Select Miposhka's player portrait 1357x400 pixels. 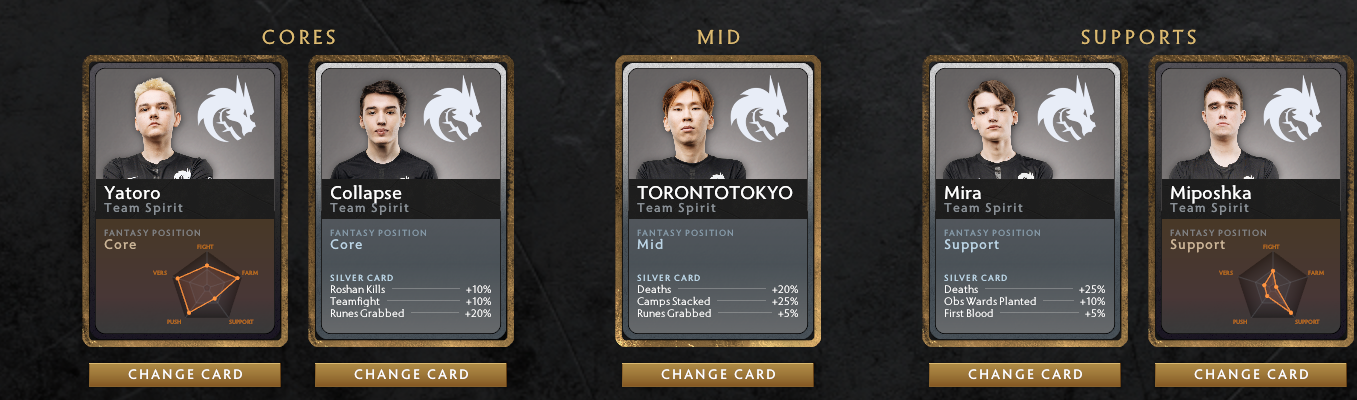click(1225, 128)
